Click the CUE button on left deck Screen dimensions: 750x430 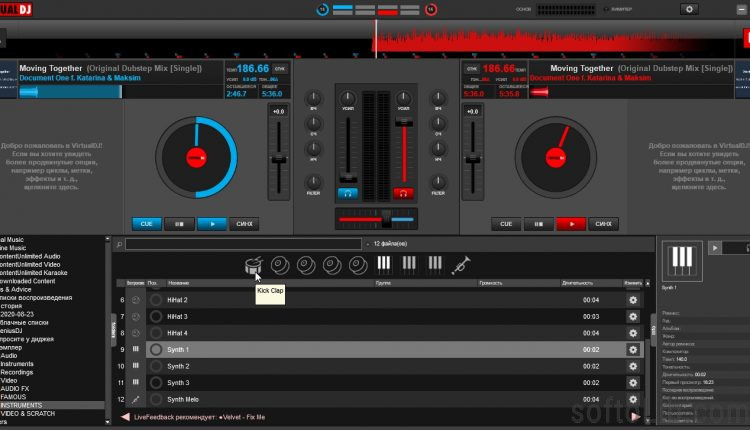pos(146,224)
